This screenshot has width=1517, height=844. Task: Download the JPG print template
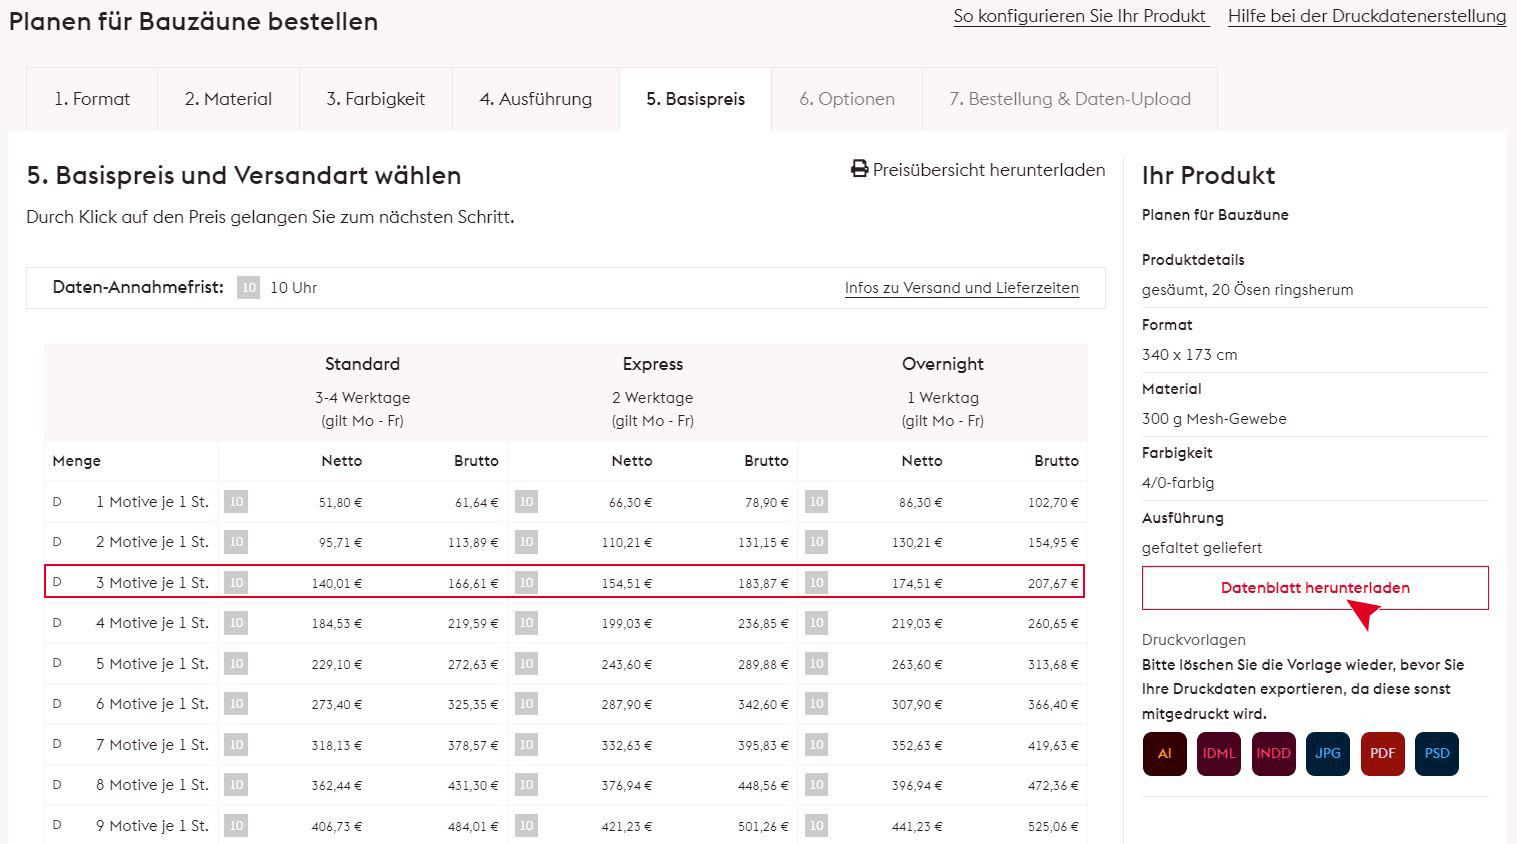pyautogui.click(x=1328, y=754)
